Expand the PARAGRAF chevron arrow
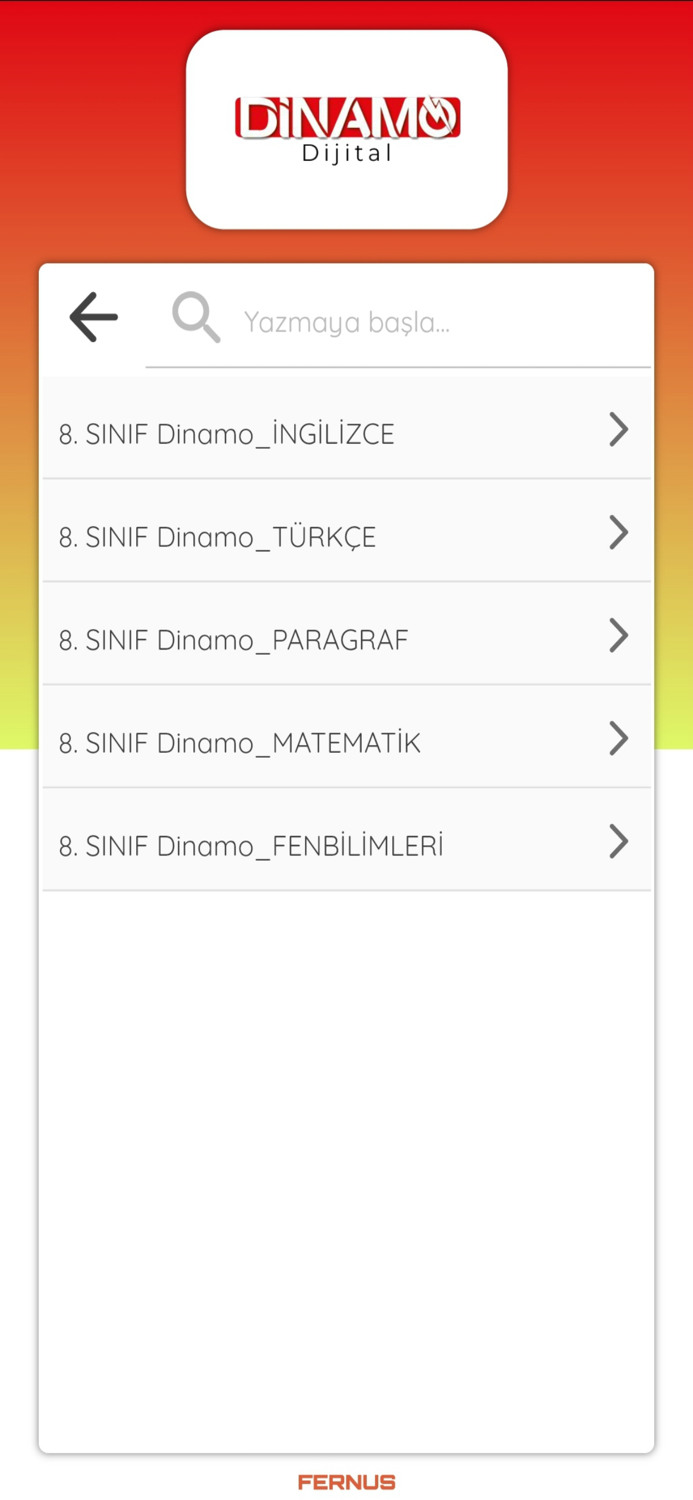Screen dimensions: 693x1500 point(618,636)
